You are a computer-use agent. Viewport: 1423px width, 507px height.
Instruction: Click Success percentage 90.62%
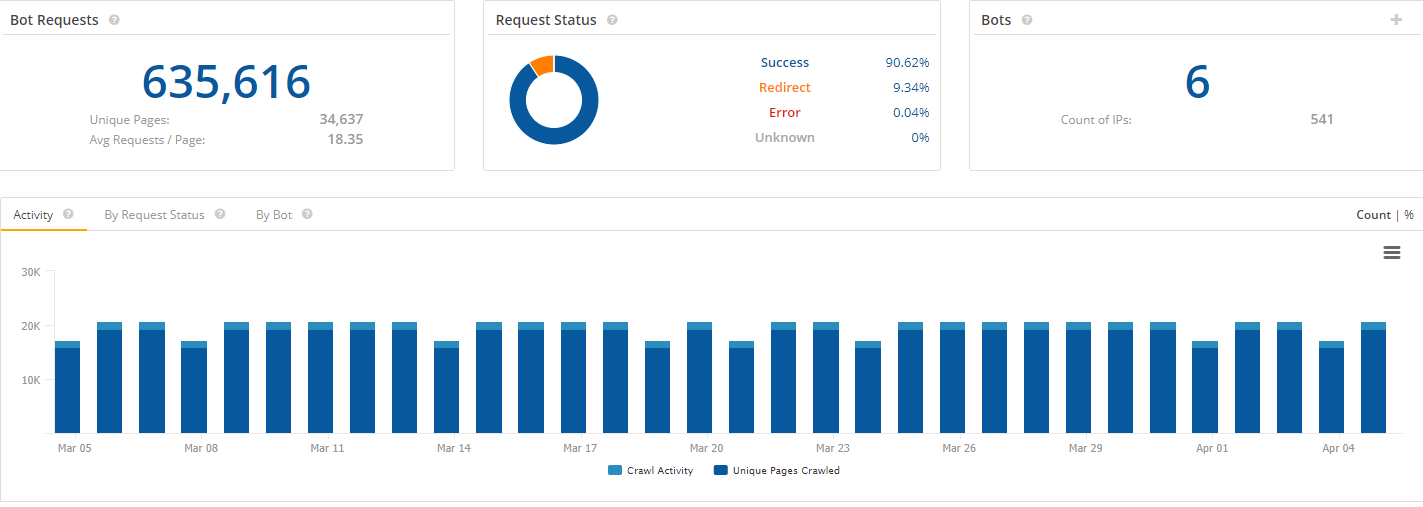(x=907, y=63)
